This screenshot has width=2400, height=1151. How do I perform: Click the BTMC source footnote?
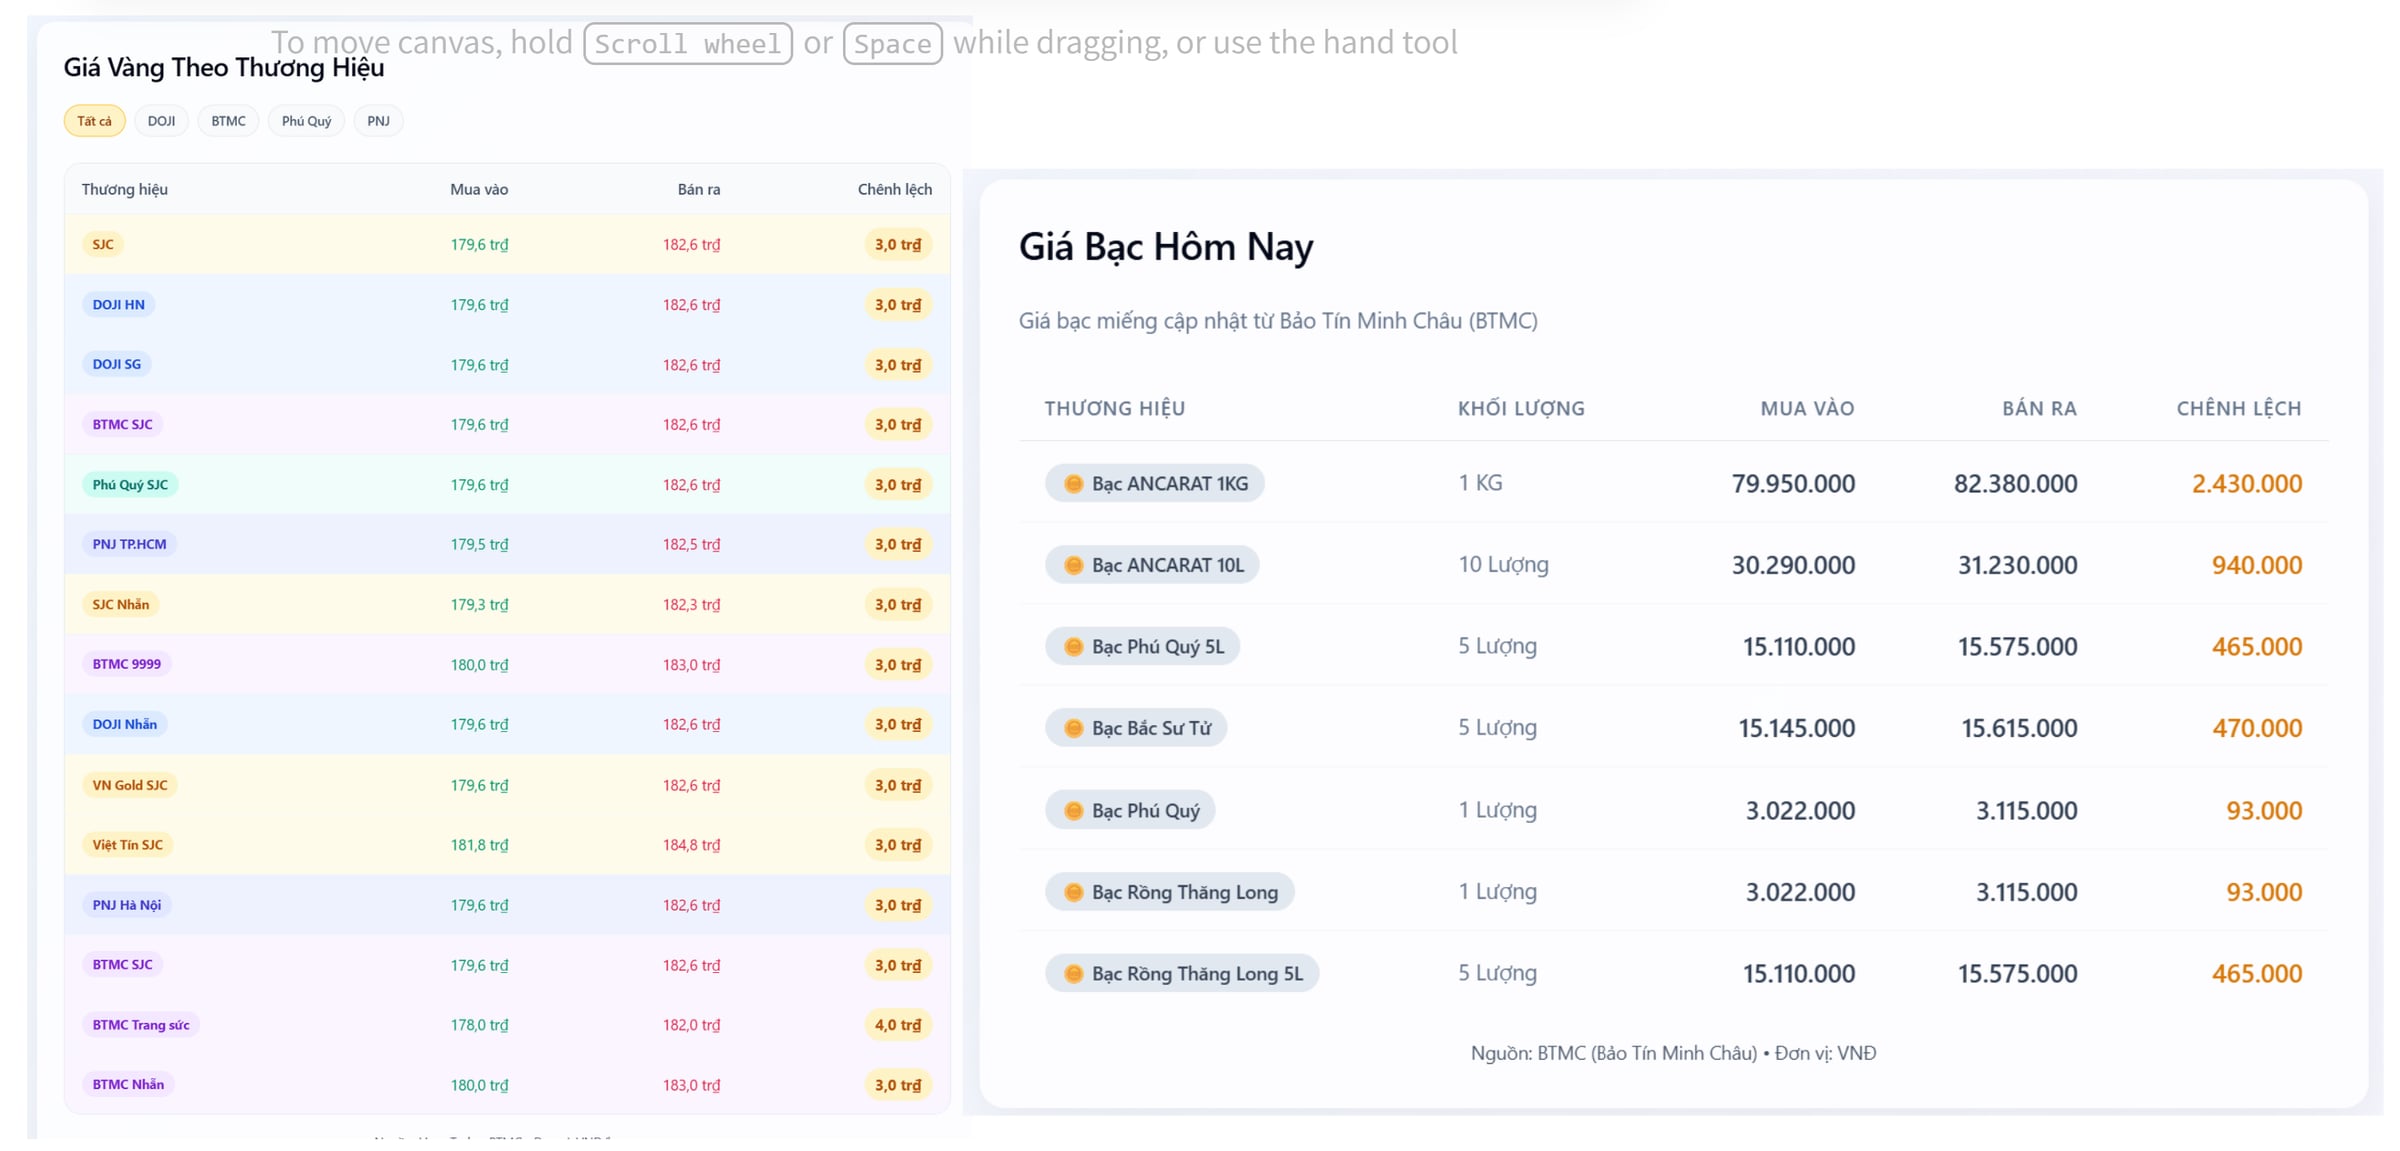tap(1673, 1053)
